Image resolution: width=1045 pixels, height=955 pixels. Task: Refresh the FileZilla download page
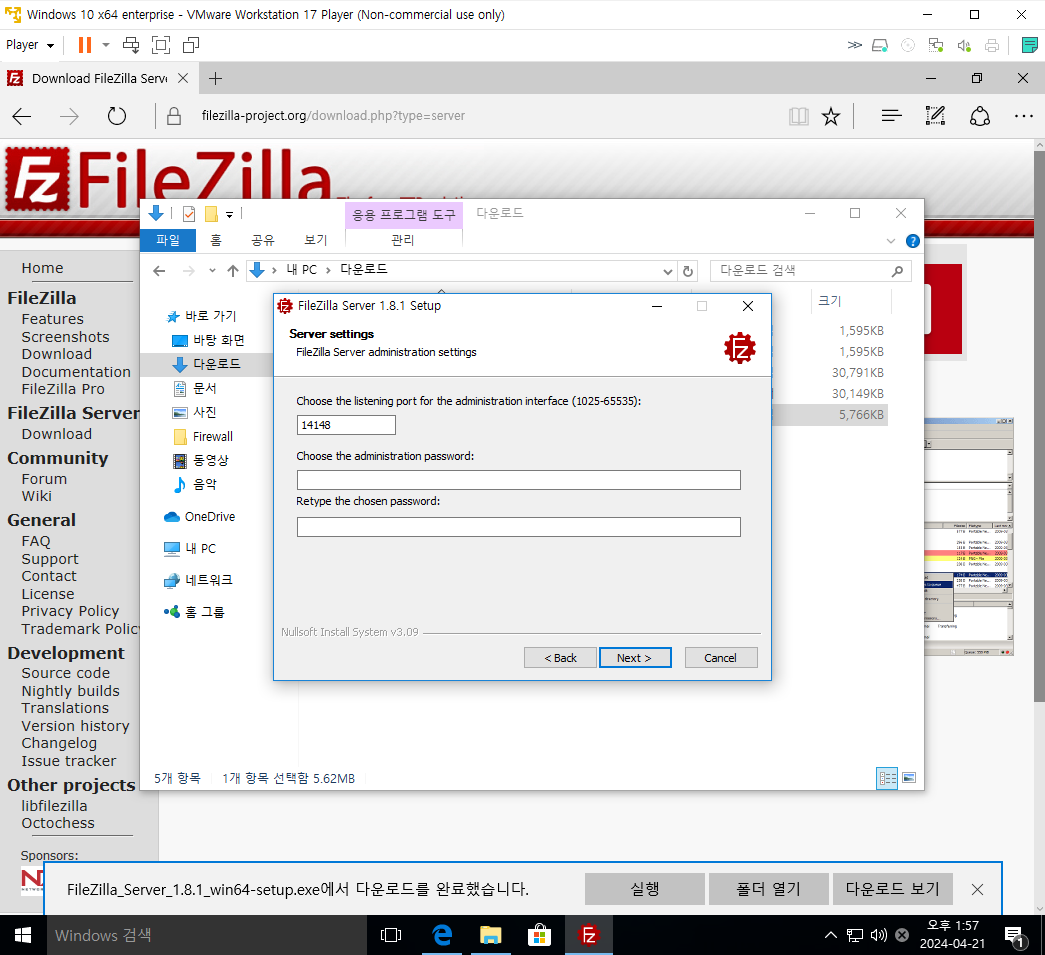point(117,116)
